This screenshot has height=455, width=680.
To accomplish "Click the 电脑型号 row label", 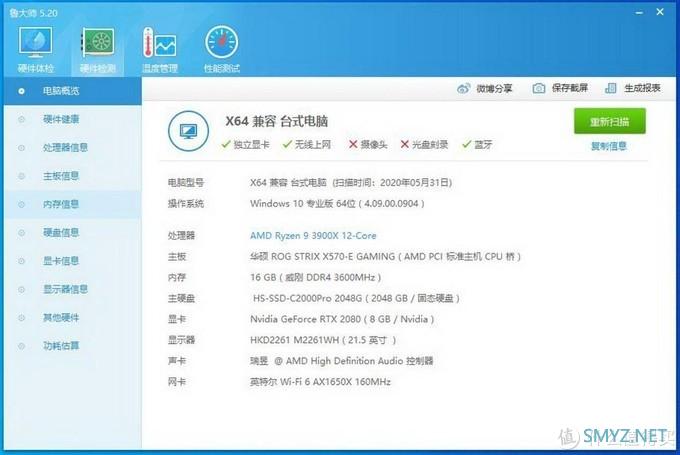I will (x=186, y=183).
